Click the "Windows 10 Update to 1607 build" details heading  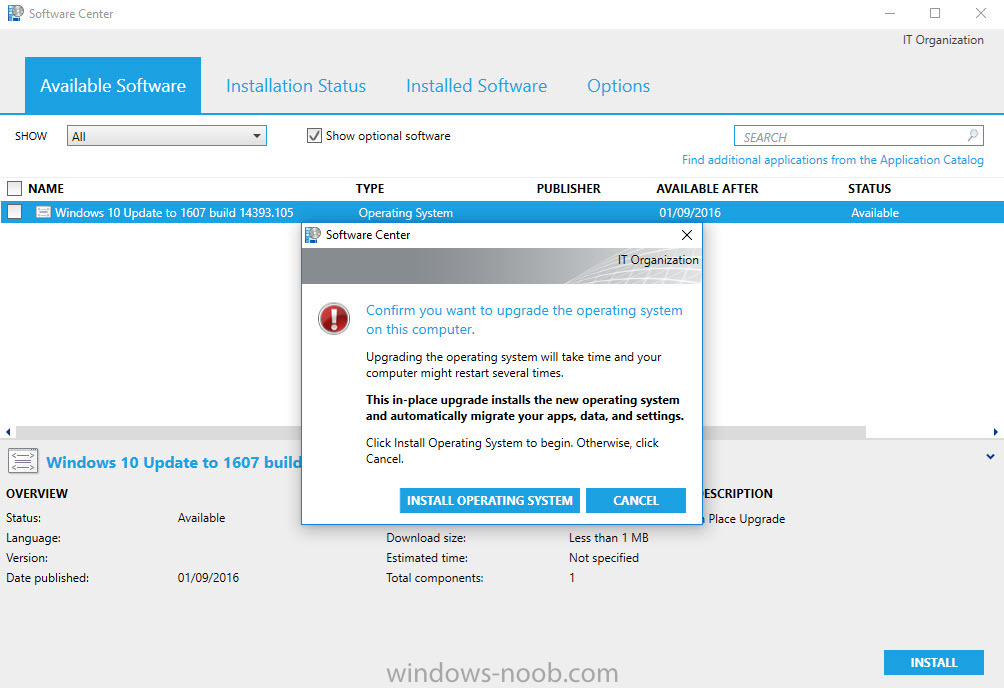point(174,463)
